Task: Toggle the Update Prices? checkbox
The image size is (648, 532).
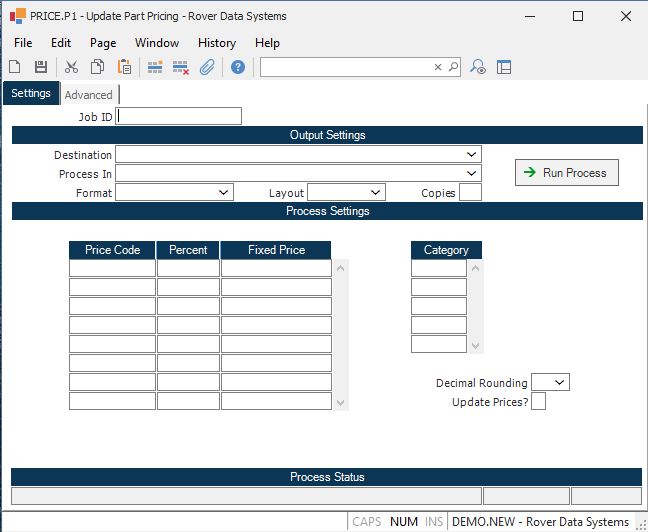Action: coord(538,402)
